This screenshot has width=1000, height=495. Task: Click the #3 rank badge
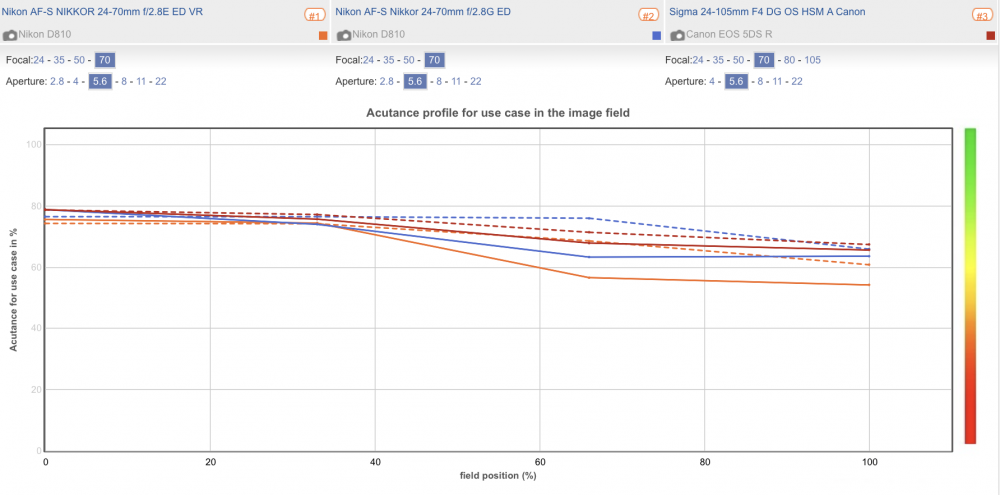(981, 16)
